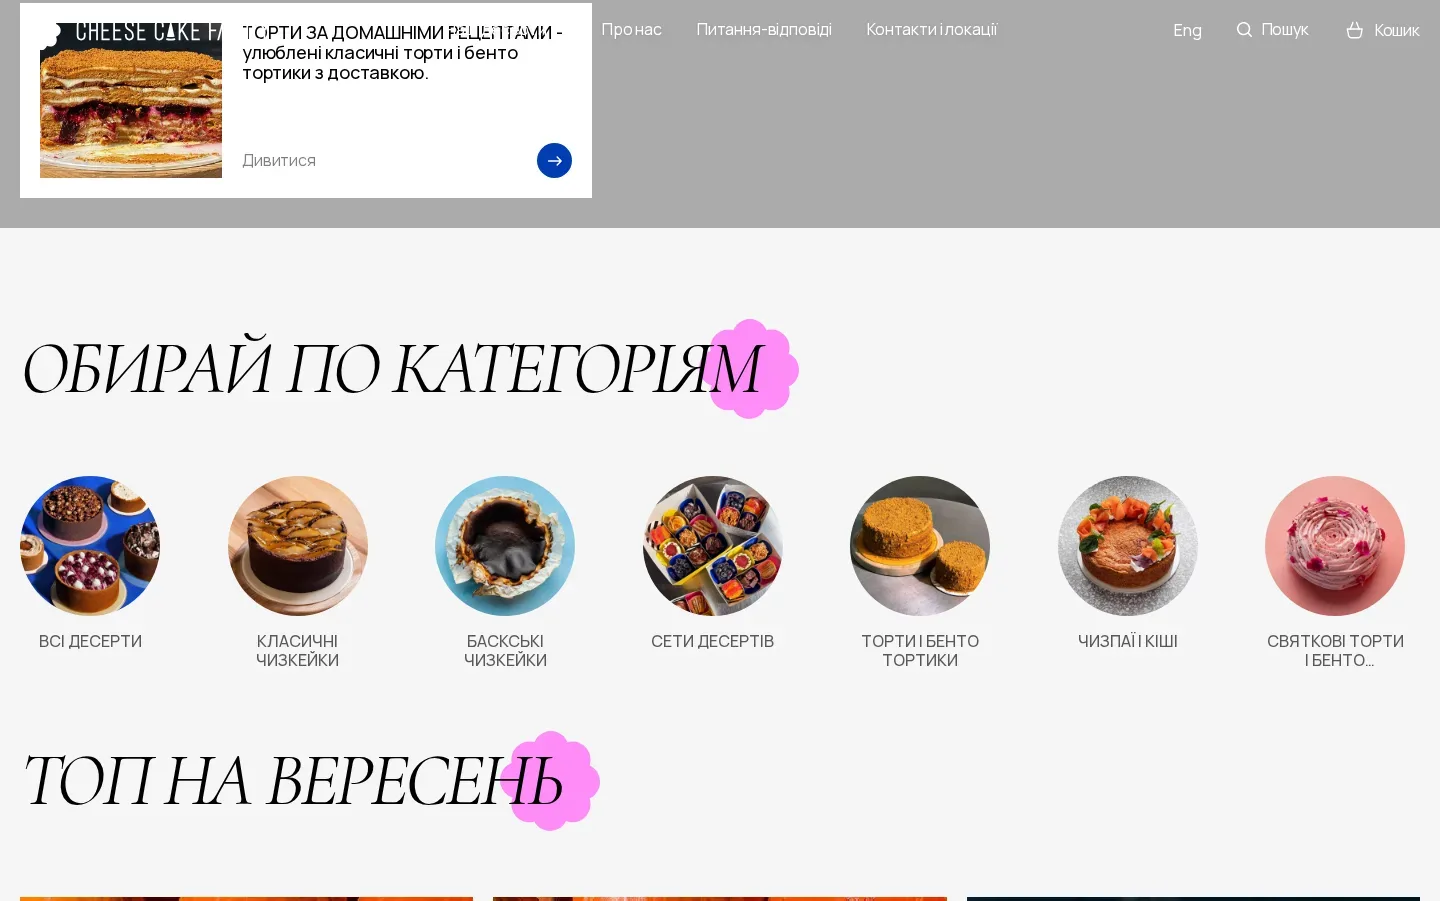
Task: Go to Питання-відповіді page
Action: 764,30
